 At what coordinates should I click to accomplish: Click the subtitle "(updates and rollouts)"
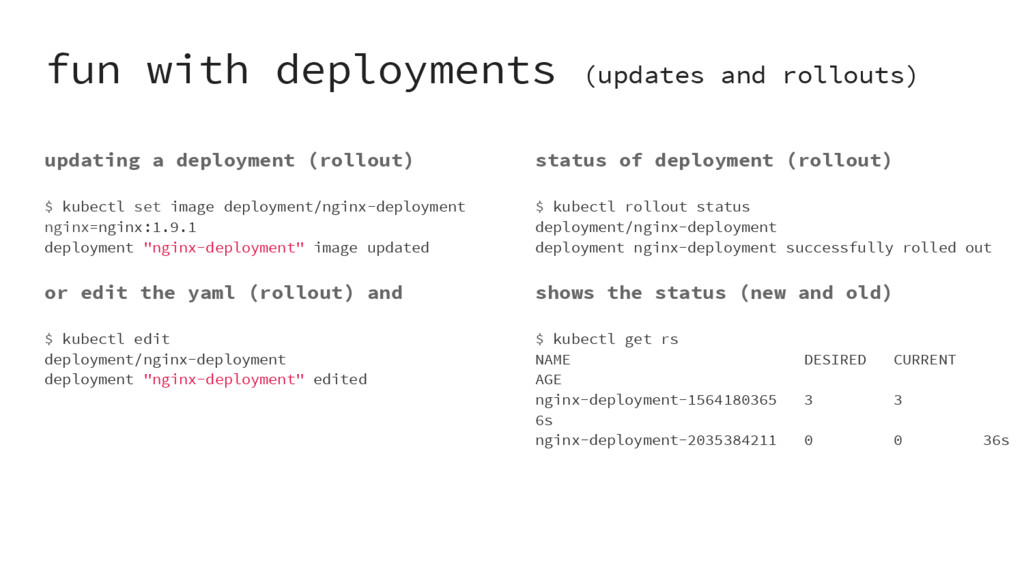(x=752, y=75)
